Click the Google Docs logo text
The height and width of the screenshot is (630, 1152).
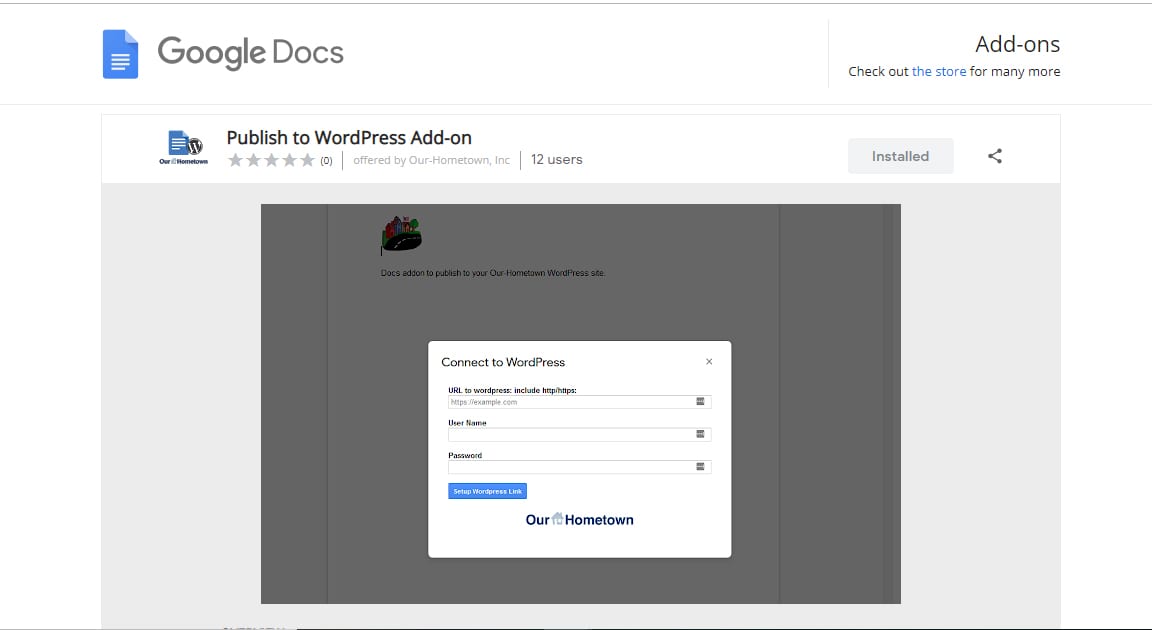251,53
